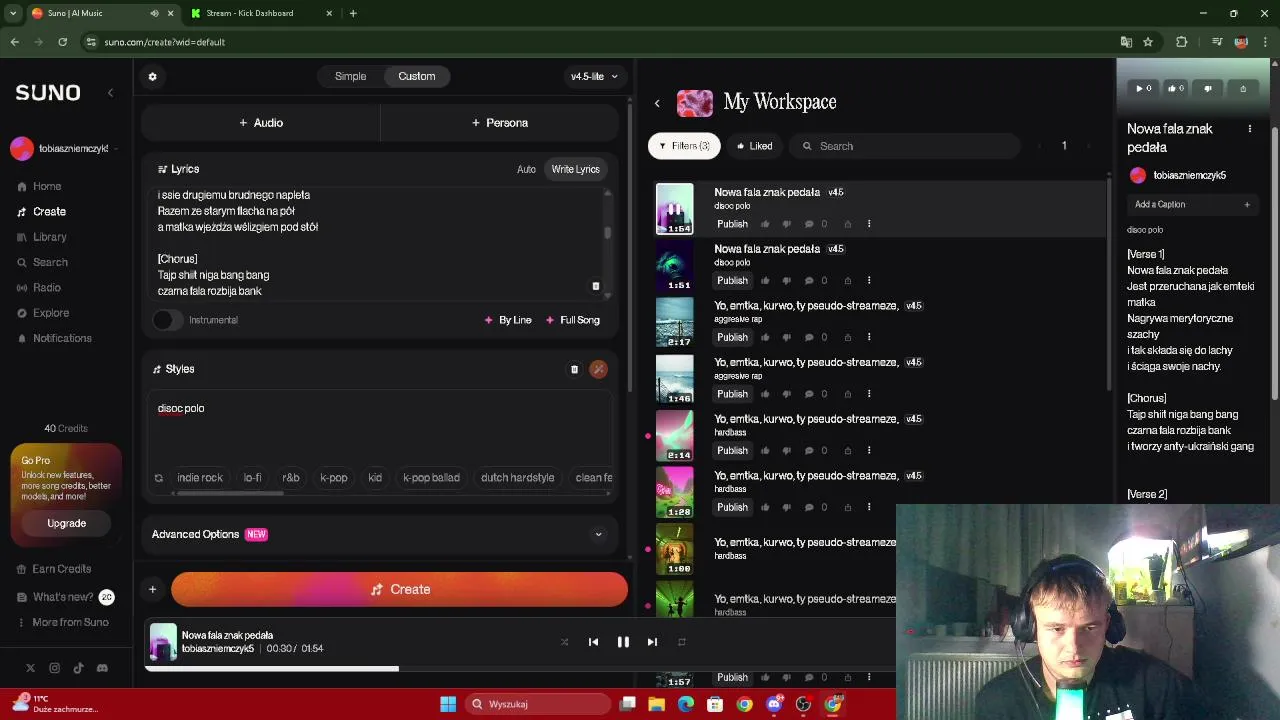Share the first Nowa fala znak pedała track
The width and height of the screenshot is (1280, 720).
(847, 224)
